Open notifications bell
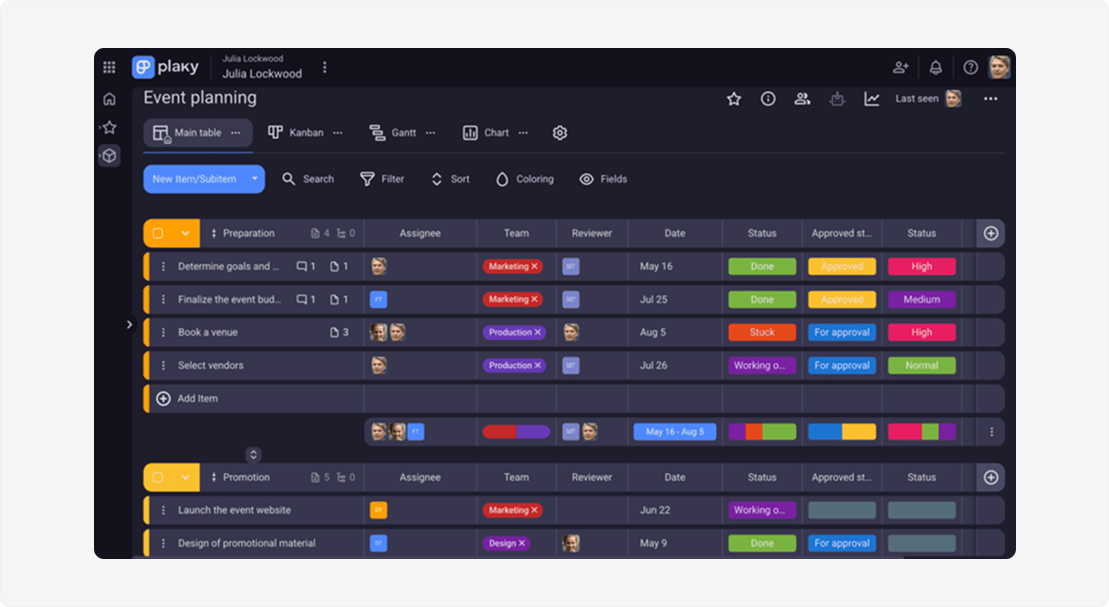The image size is (1109, 607). (x=936, y=67)
